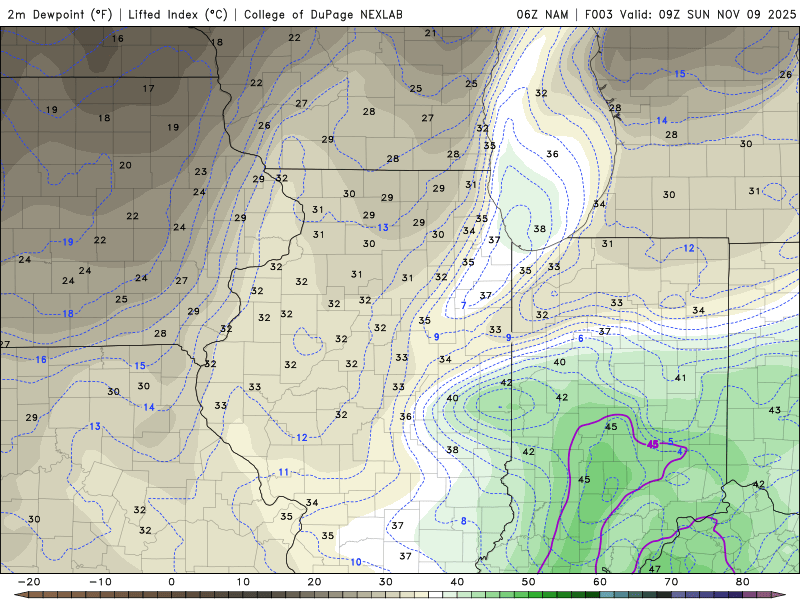
Task: Click the blue '4' lifted index contour label
Action: [x=680, y=452]
